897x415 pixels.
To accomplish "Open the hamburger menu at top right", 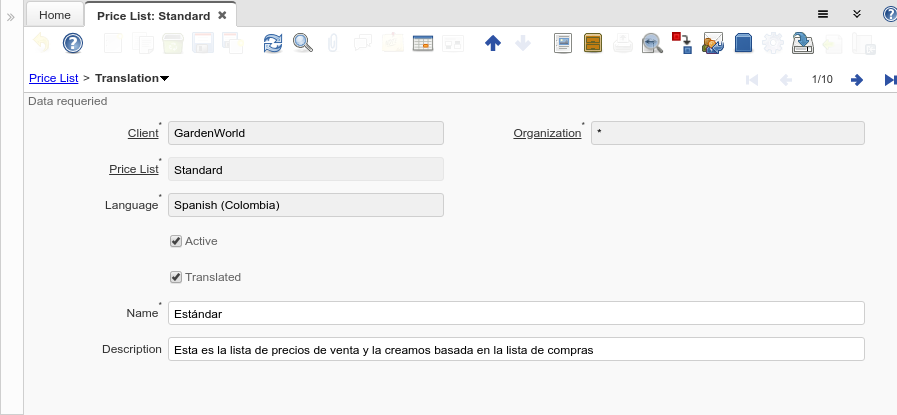I will (x=823, y=14).
